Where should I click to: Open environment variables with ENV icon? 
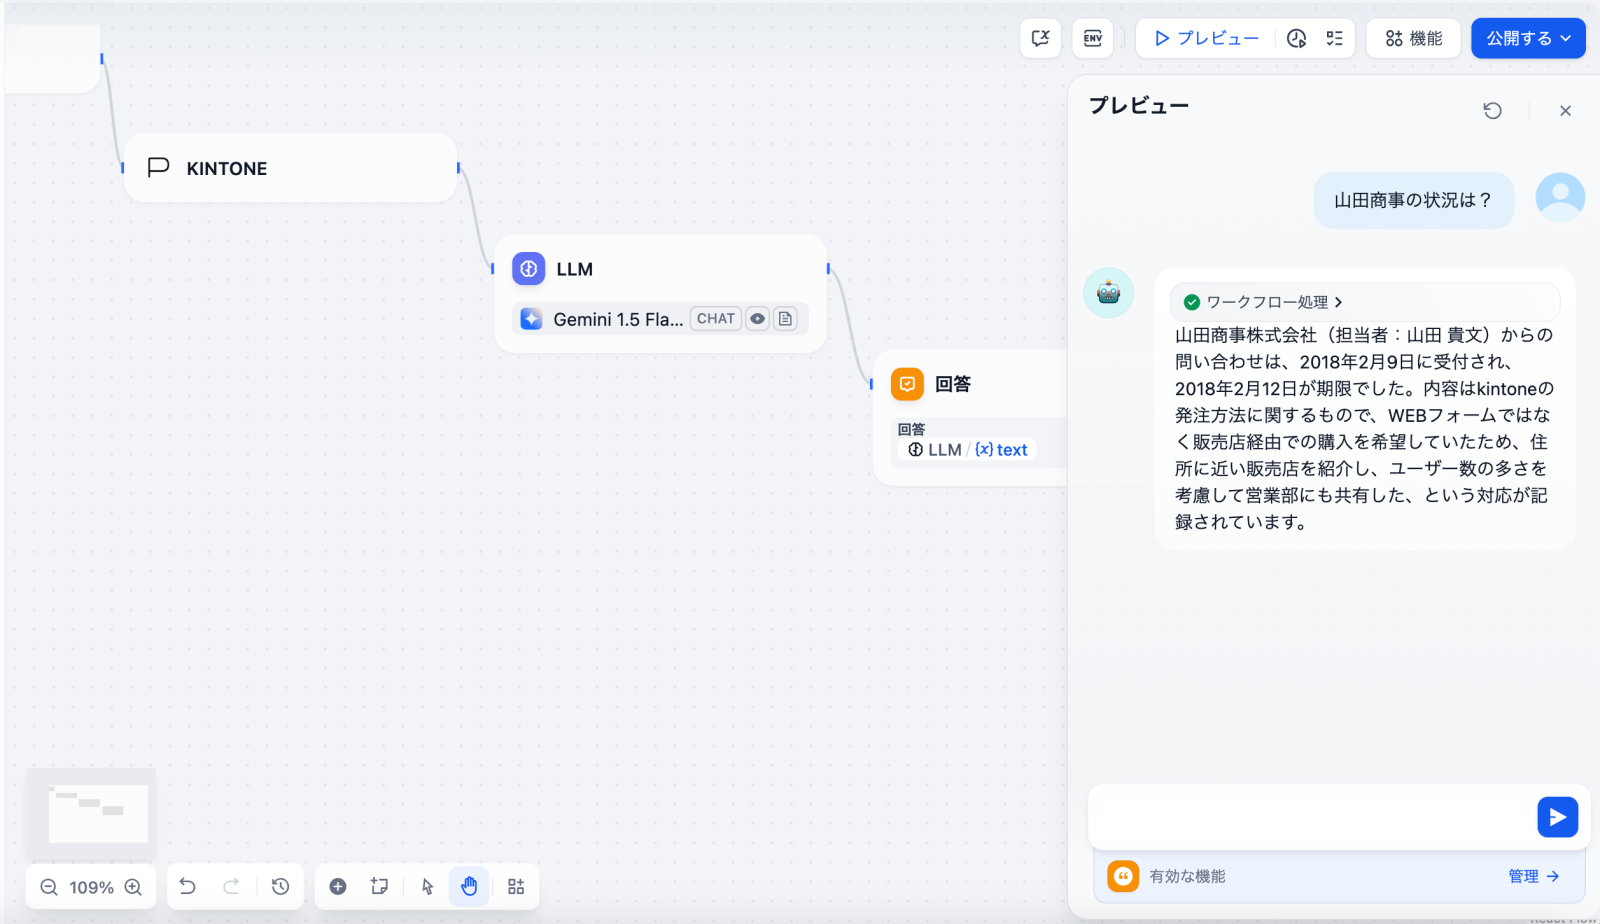pos(1092,38)
